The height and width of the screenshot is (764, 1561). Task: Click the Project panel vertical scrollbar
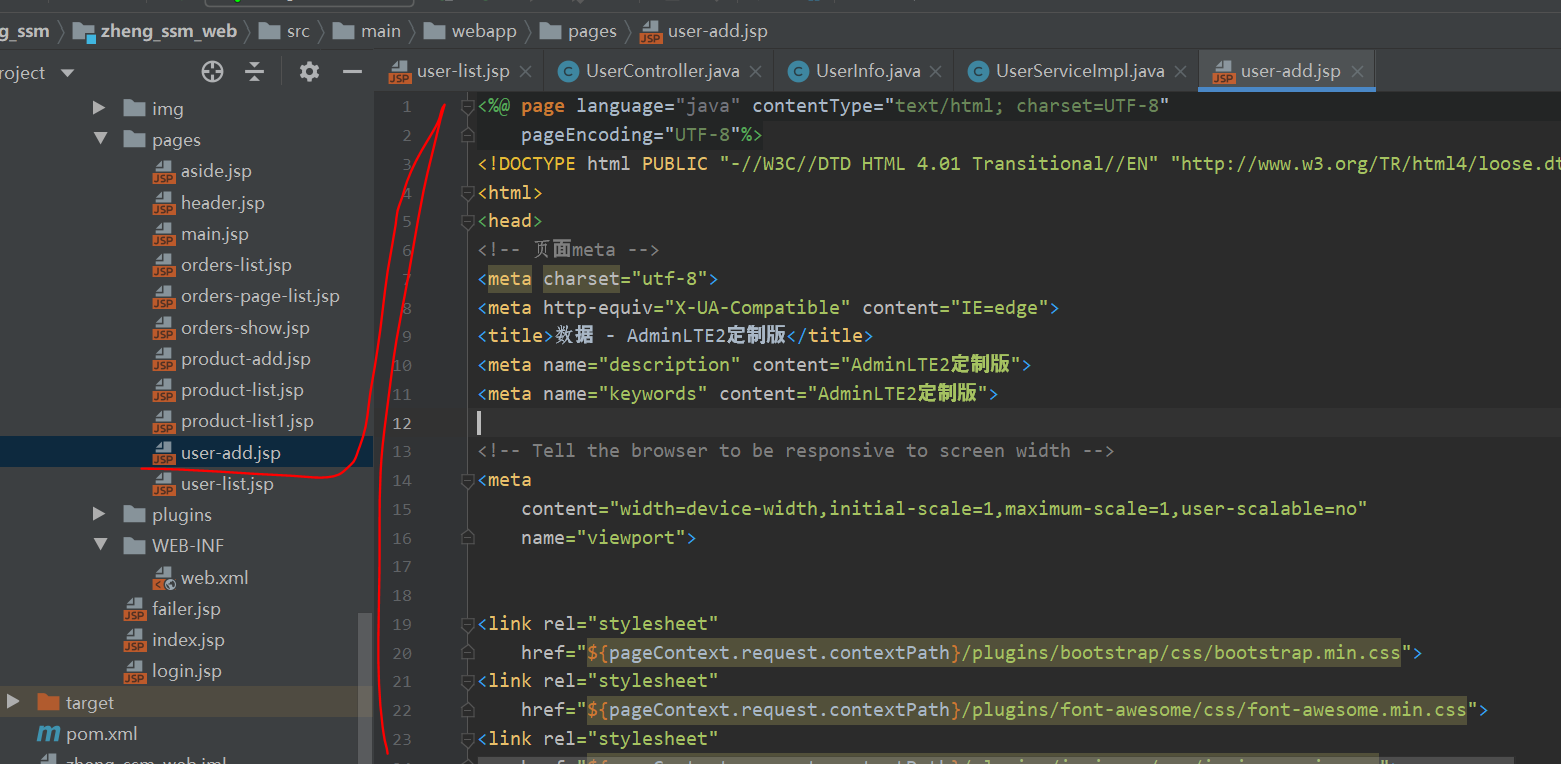point(365,688)
